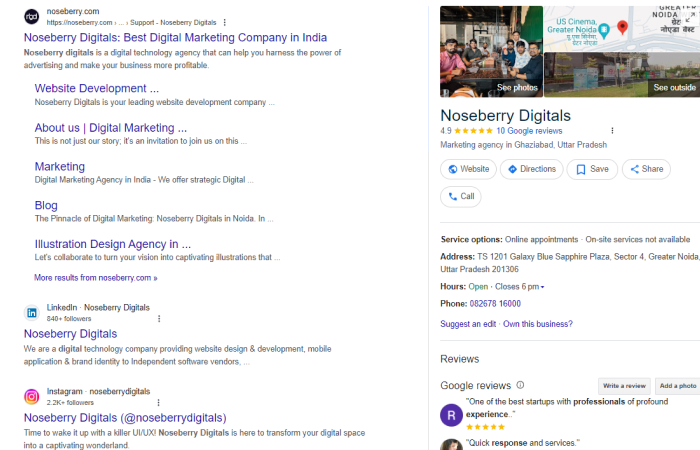The width and height of the screenshot is (700, 450).
Task: Share the Noseberry Digitals listing
Action: click(645, 169)
